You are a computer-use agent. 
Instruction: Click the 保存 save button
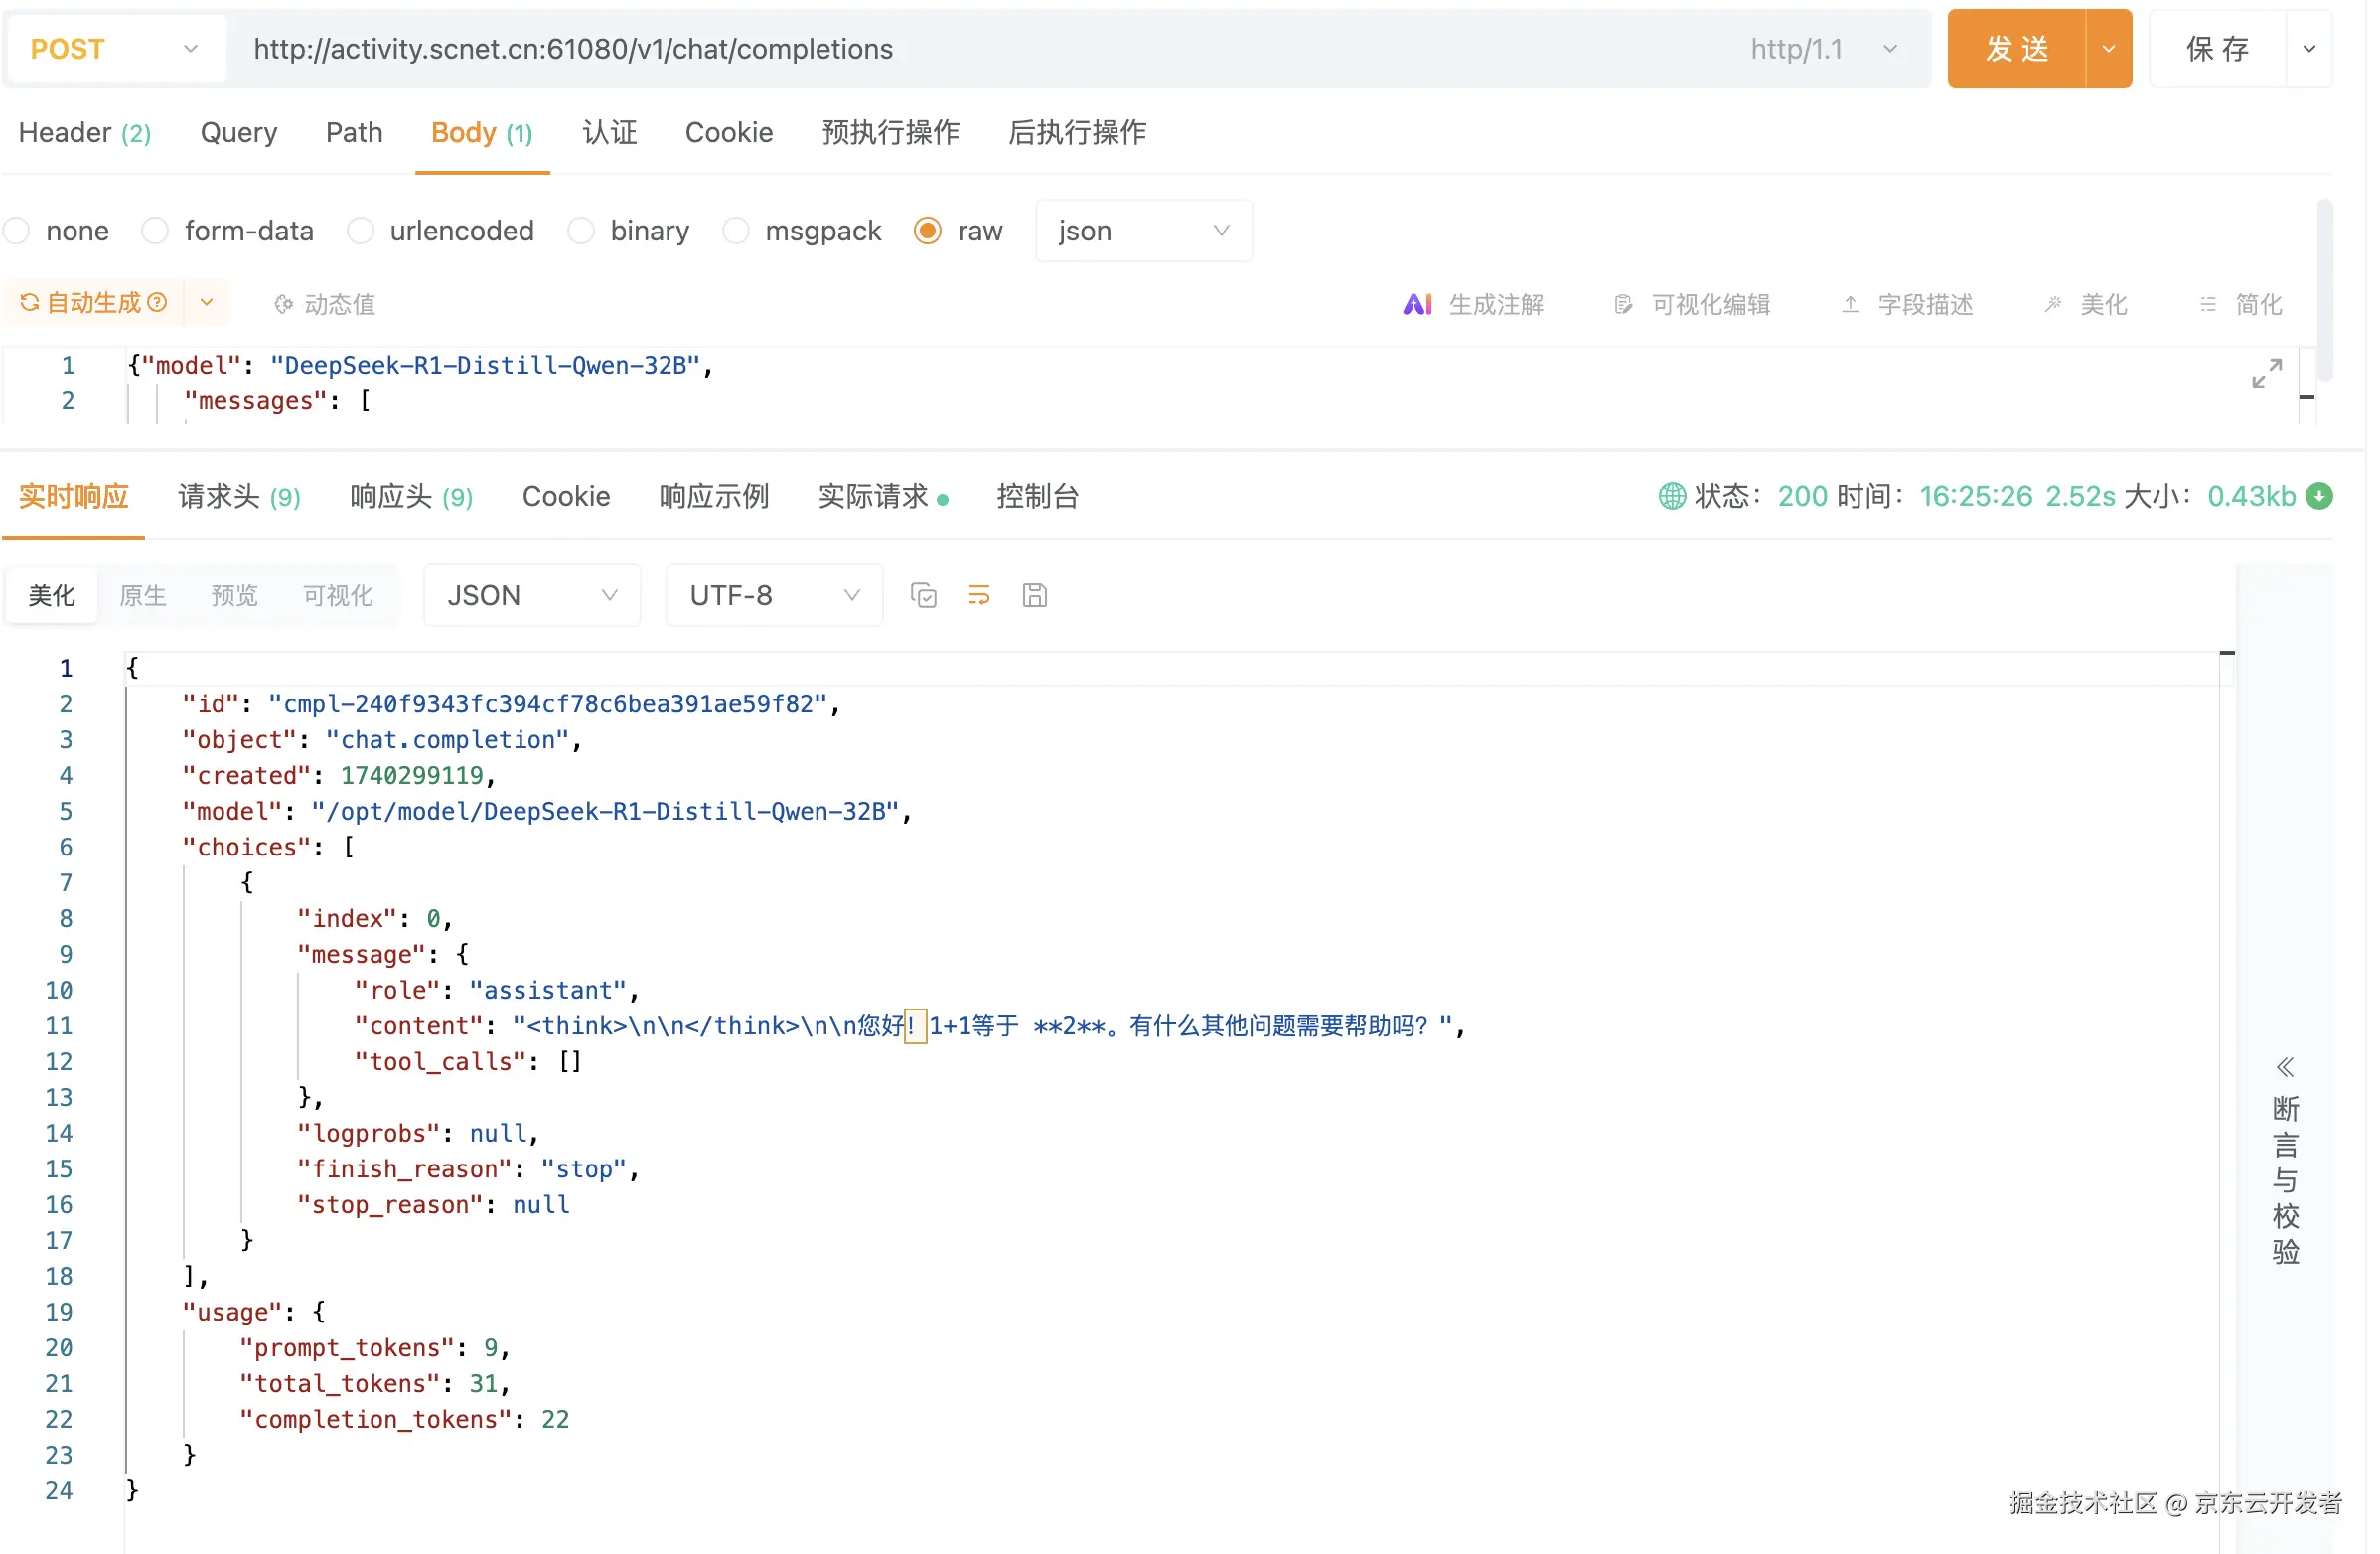point(2217,49)
